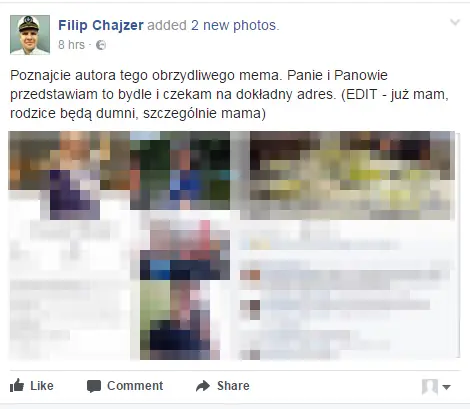470x409 pixels.
Task: Click the Share arrow icon
Action: tap(203, 386)
